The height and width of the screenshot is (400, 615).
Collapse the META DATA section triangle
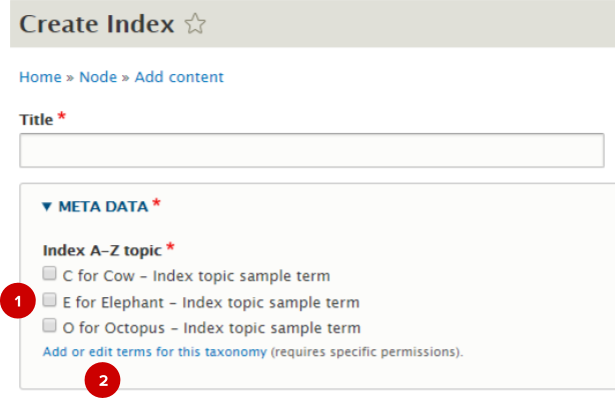click(x=47, y=207)
